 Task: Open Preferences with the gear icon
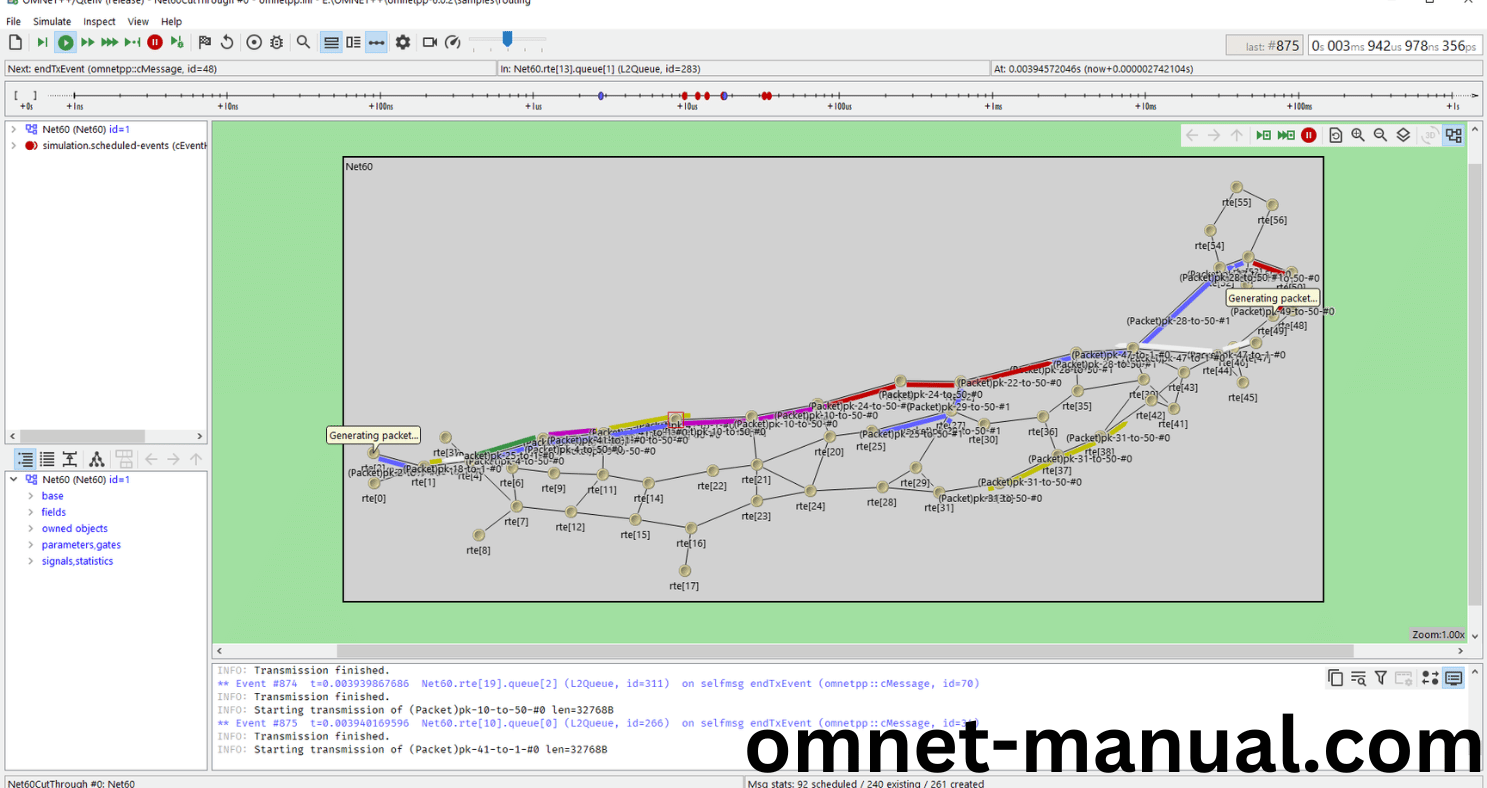click(x=403, y=42)
